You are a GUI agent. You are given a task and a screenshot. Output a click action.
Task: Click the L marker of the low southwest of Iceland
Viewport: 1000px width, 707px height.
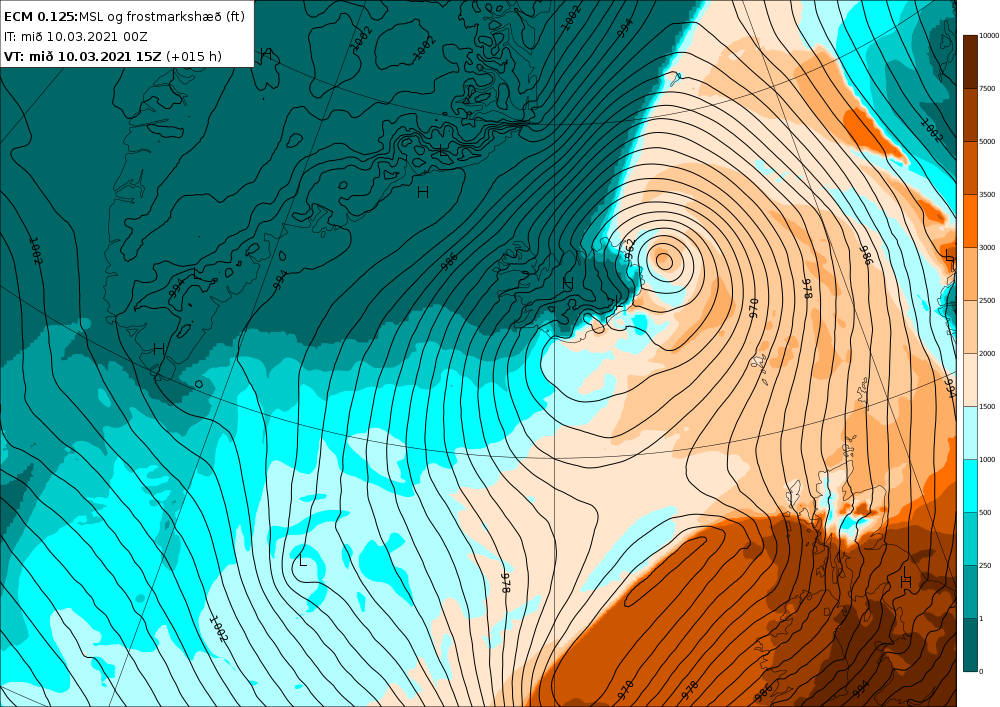(303, 561)
